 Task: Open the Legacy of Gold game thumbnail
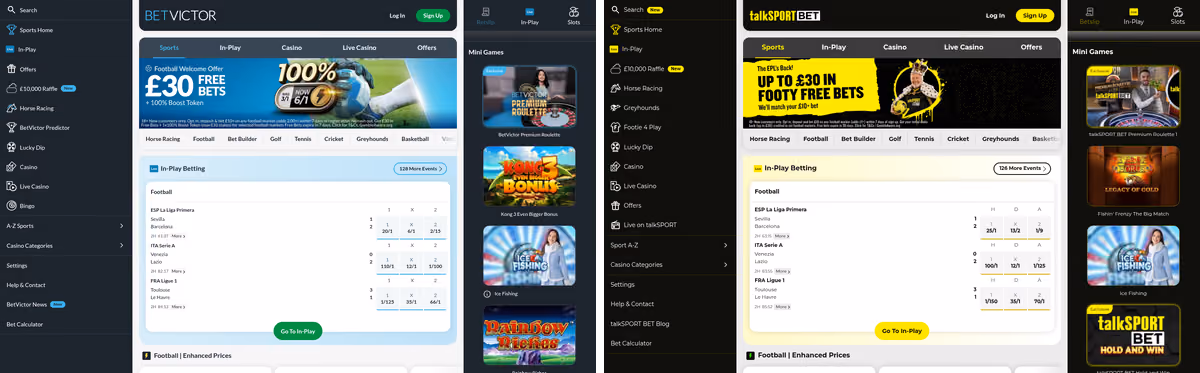1133,177
